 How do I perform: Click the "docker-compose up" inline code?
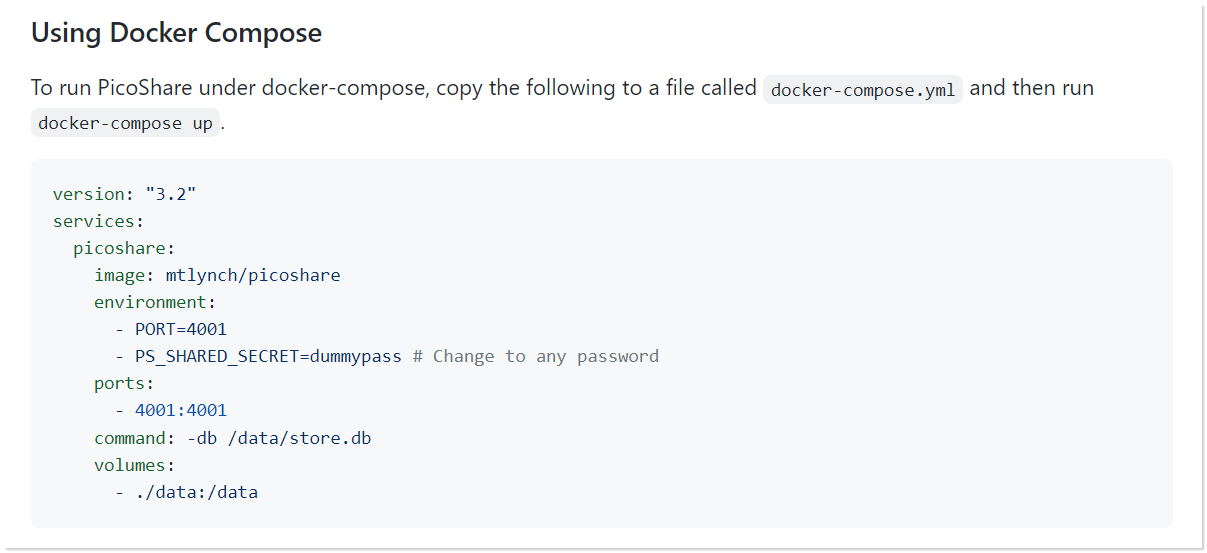click(125, 124)
